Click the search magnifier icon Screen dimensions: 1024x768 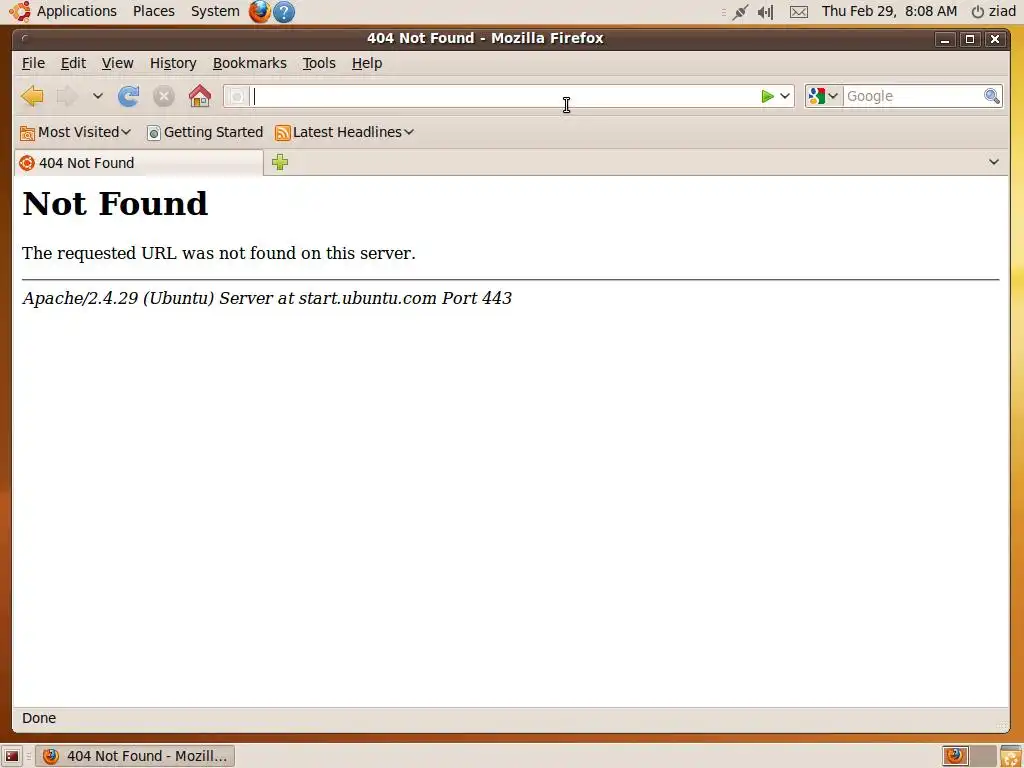point(991,96)
